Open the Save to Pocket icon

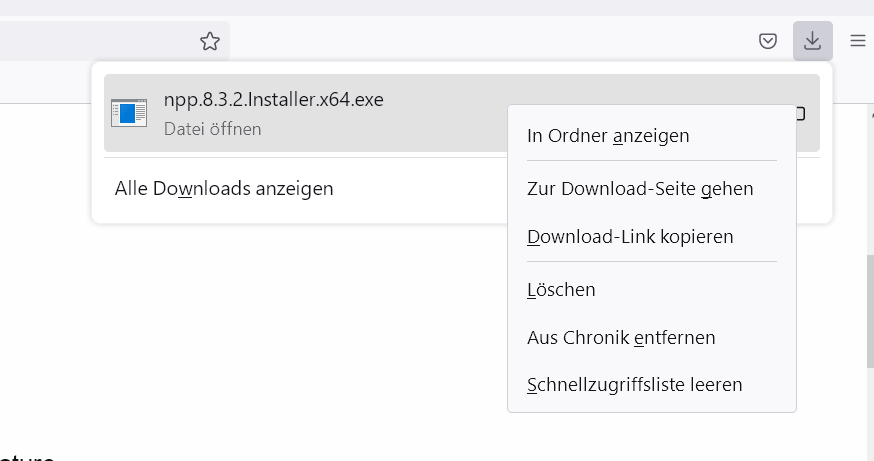[x=768, y=41]
